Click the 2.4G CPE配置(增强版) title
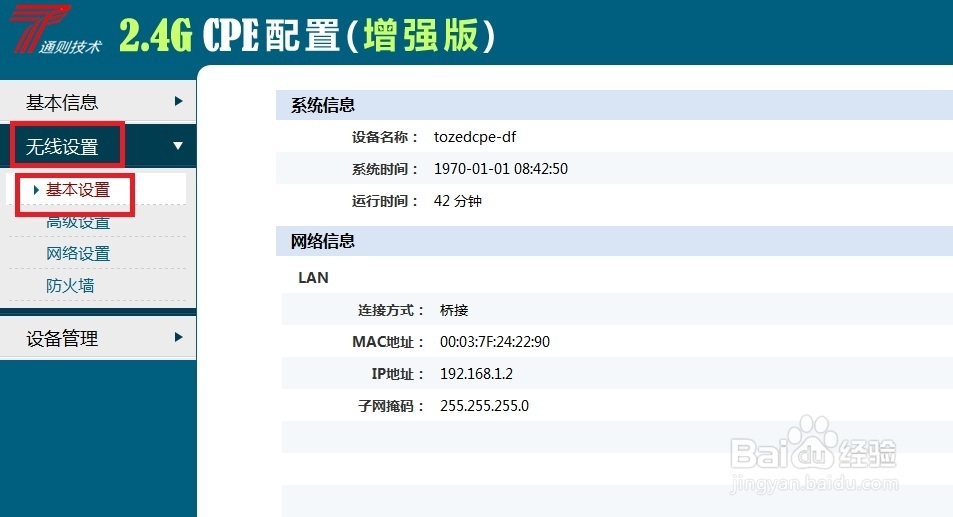The width and height of the screenshot is (953, 517). coord(307,35)
